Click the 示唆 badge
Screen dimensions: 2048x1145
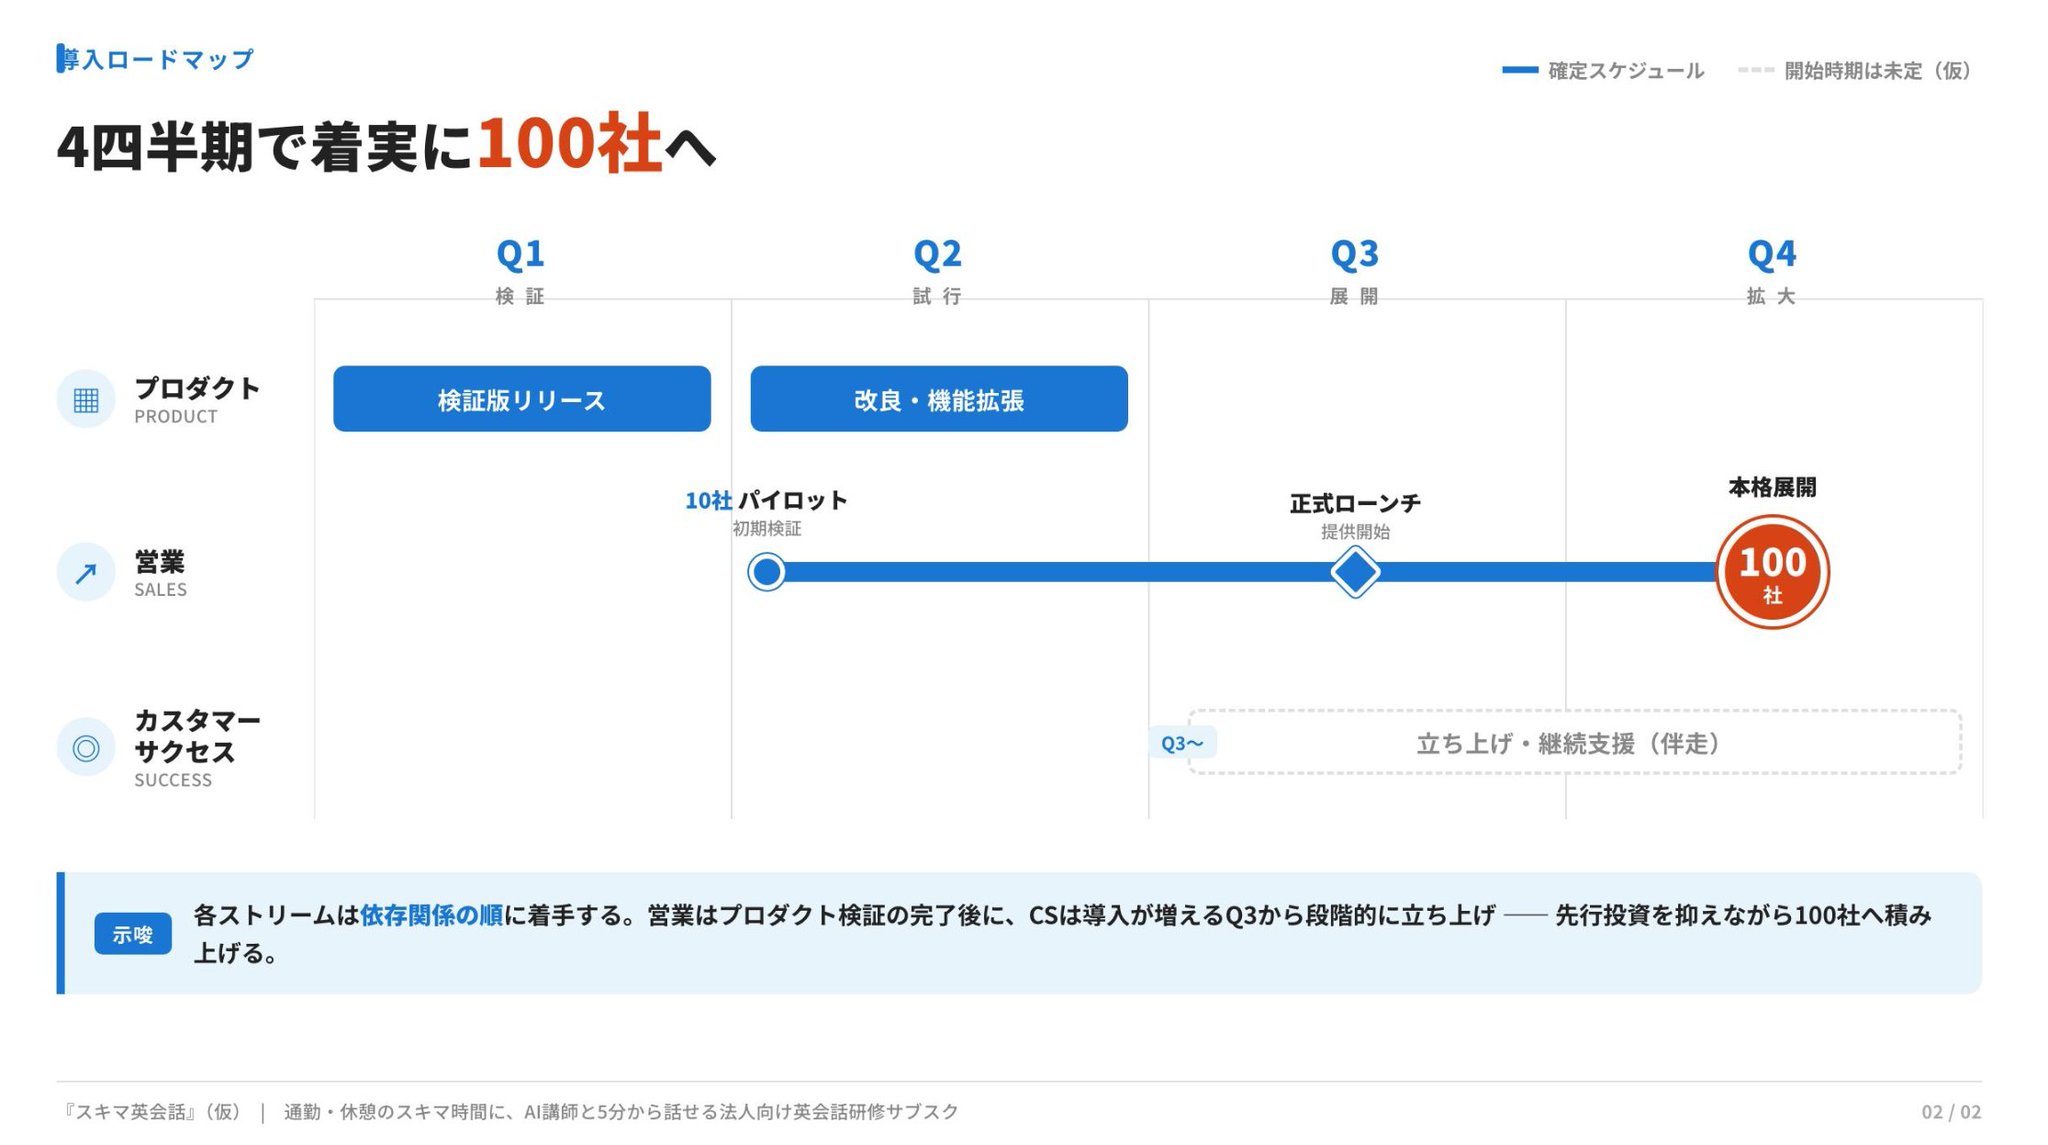[x=133, y=934]
